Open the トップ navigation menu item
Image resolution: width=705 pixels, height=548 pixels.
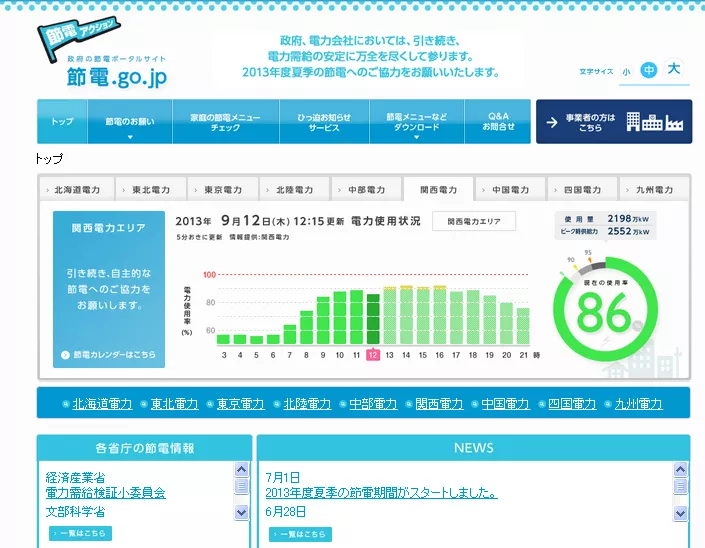tap(62, 121)
